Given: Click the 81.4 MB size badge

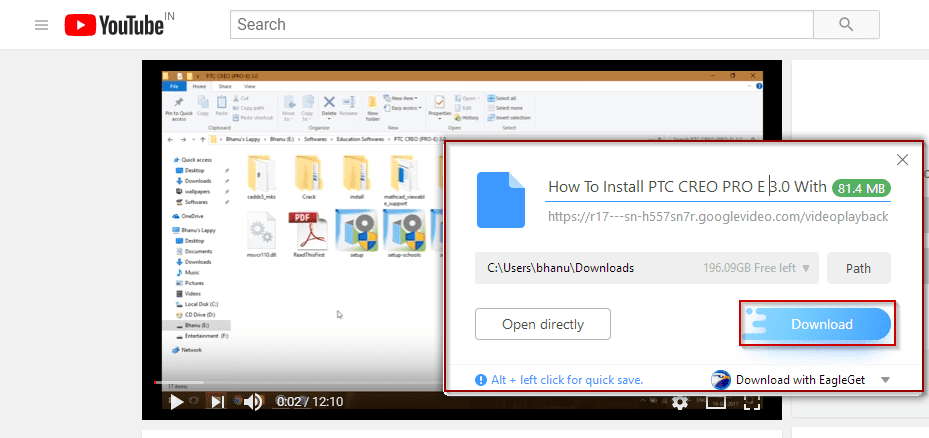Looking at the screenshot, I should (861, 188).
